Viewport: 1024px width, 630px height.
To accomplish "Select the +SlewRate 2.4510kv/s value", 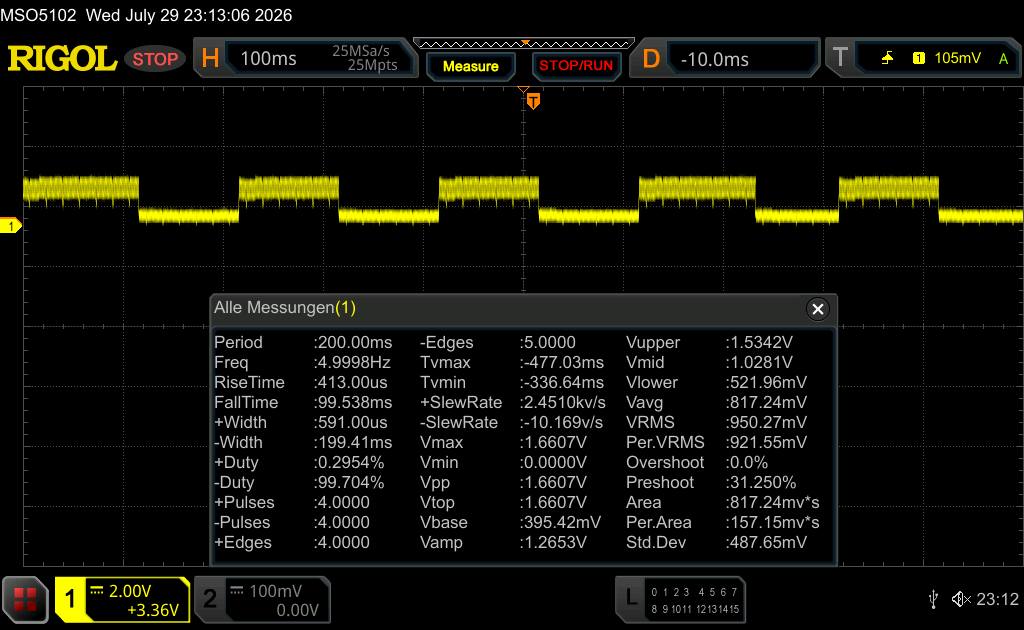I will point(563,402).
